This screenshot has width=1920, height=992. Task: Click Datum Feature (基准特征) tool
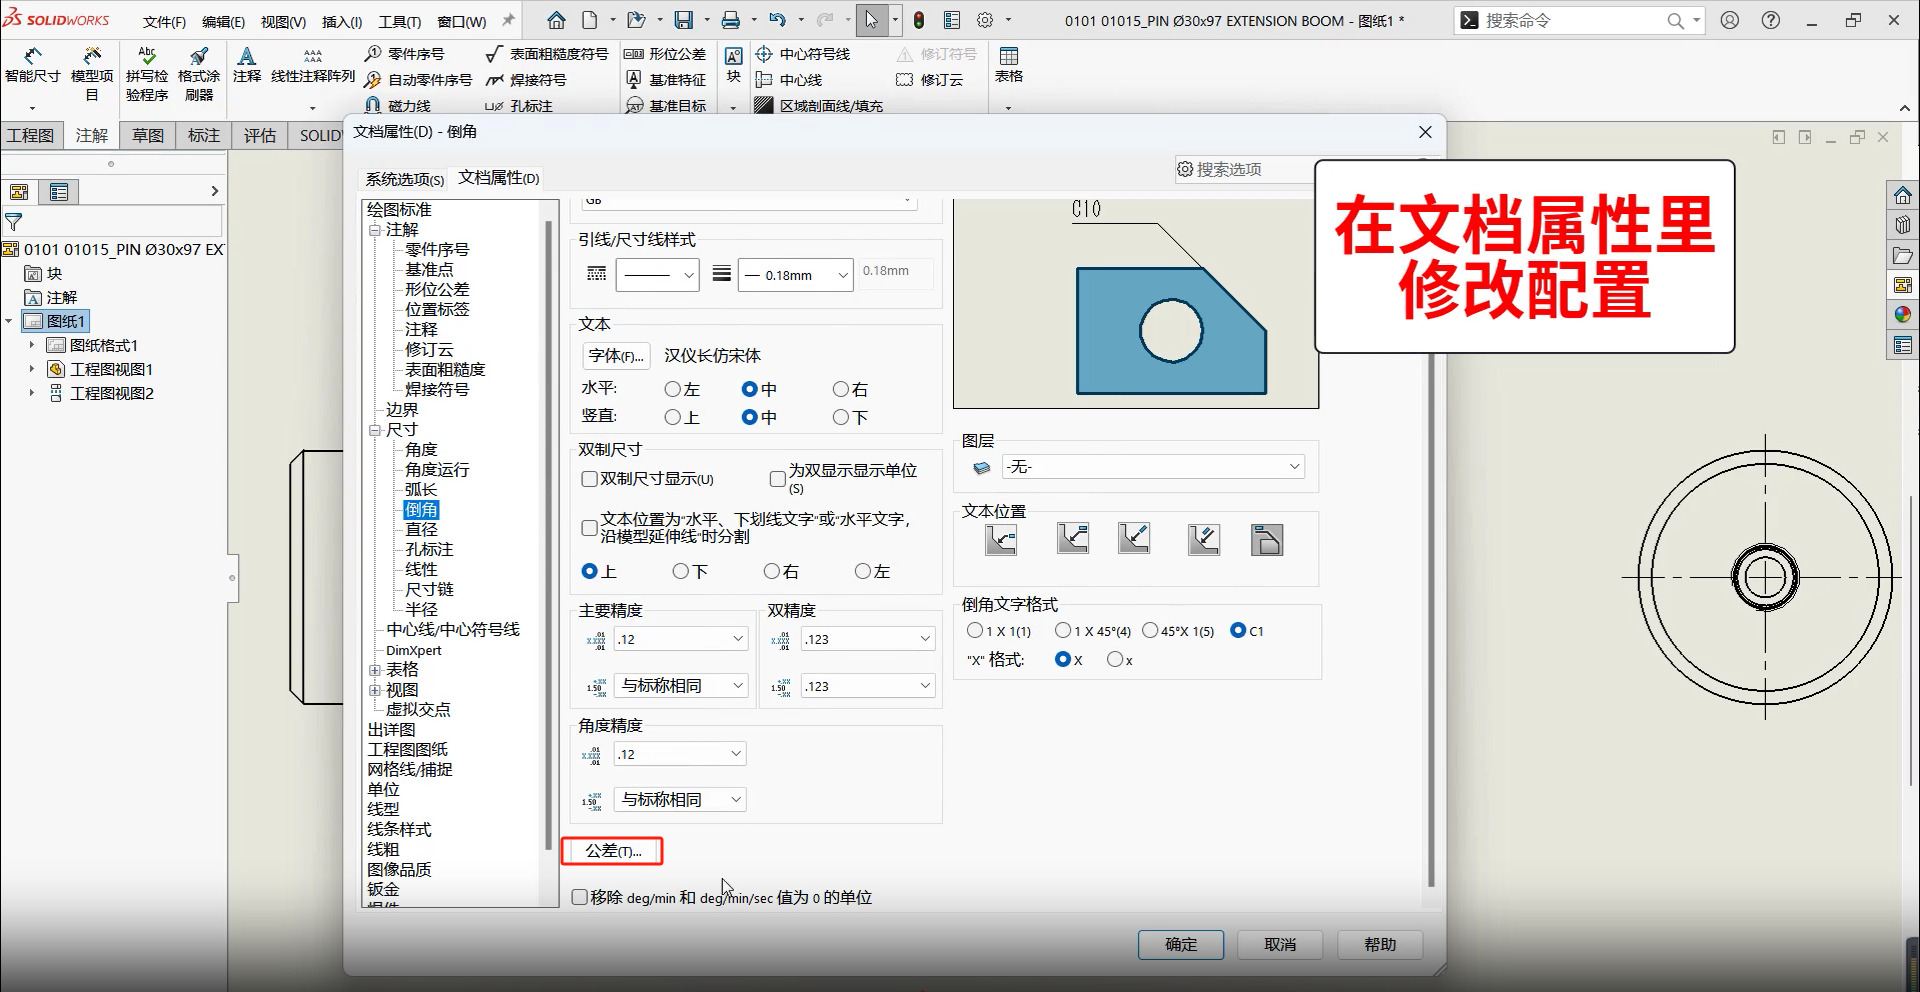665,80
